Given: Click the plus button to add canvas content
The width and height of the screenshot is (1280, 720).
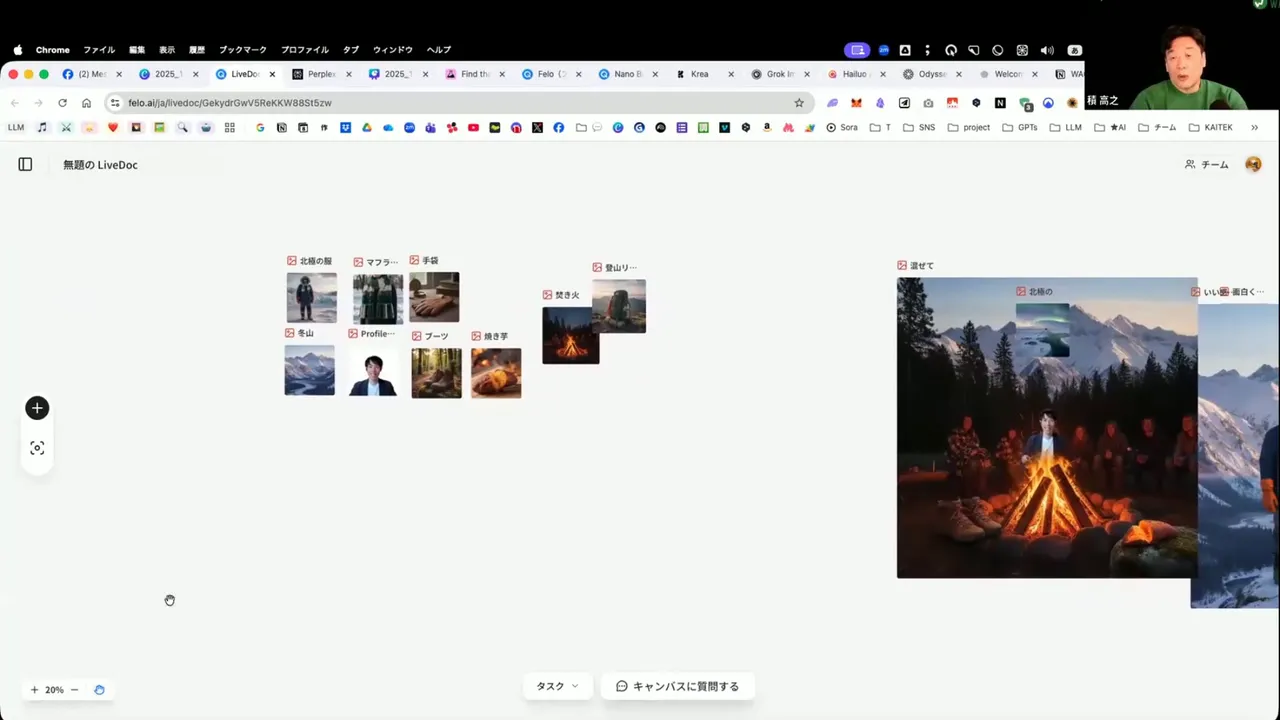Looking at the screenshot, I should point(37,407).
